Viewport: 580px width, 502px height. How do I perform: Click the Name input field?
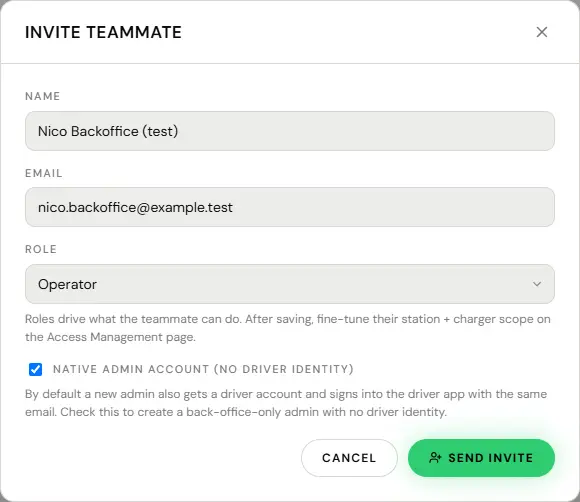(290, 131)
